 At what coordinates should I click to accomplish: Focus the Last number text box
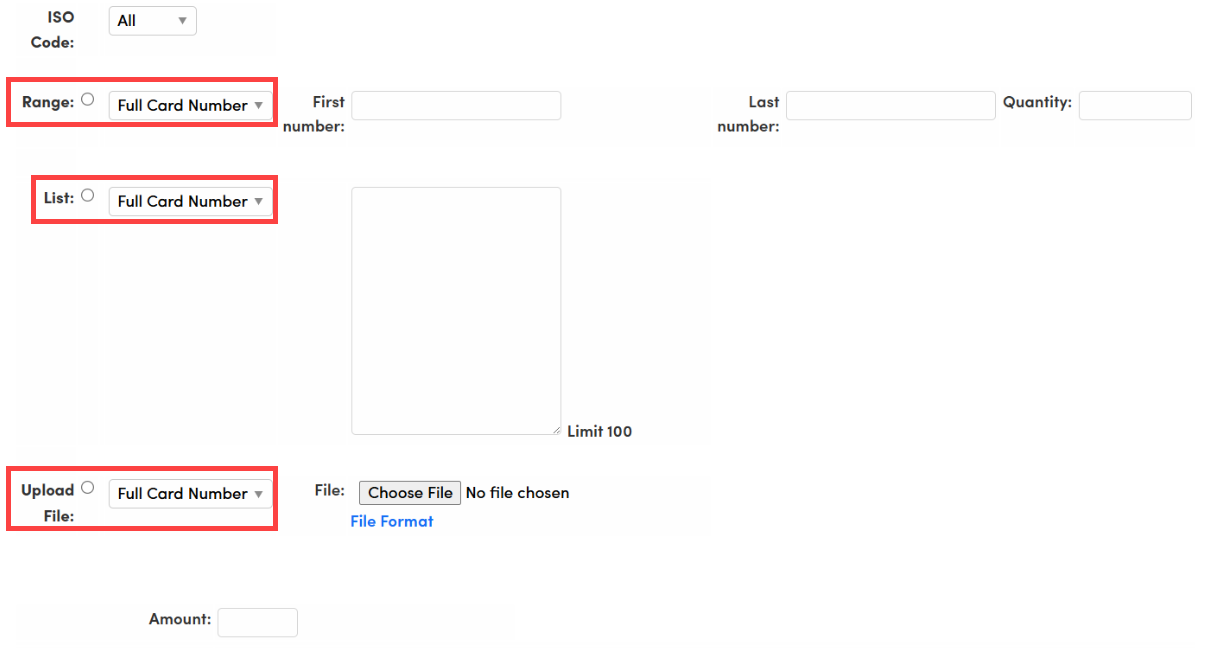pos(890,105)
